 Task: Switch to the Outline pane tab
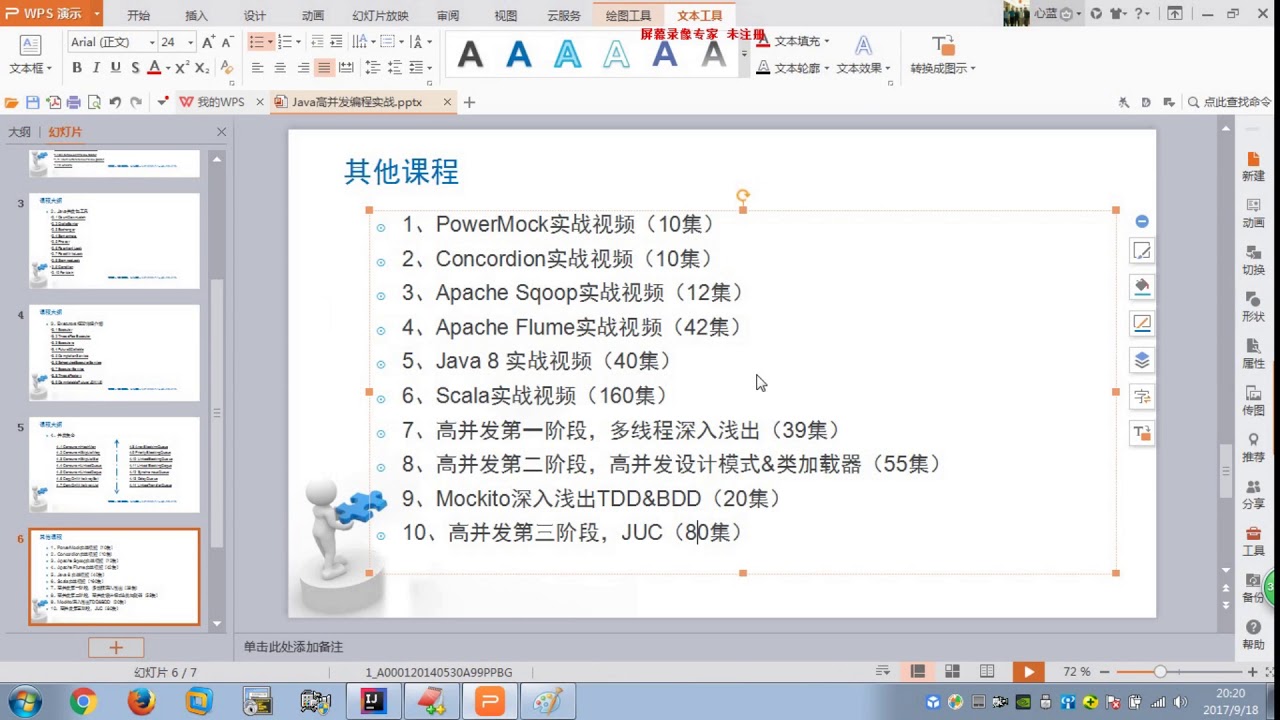[19, 132]
